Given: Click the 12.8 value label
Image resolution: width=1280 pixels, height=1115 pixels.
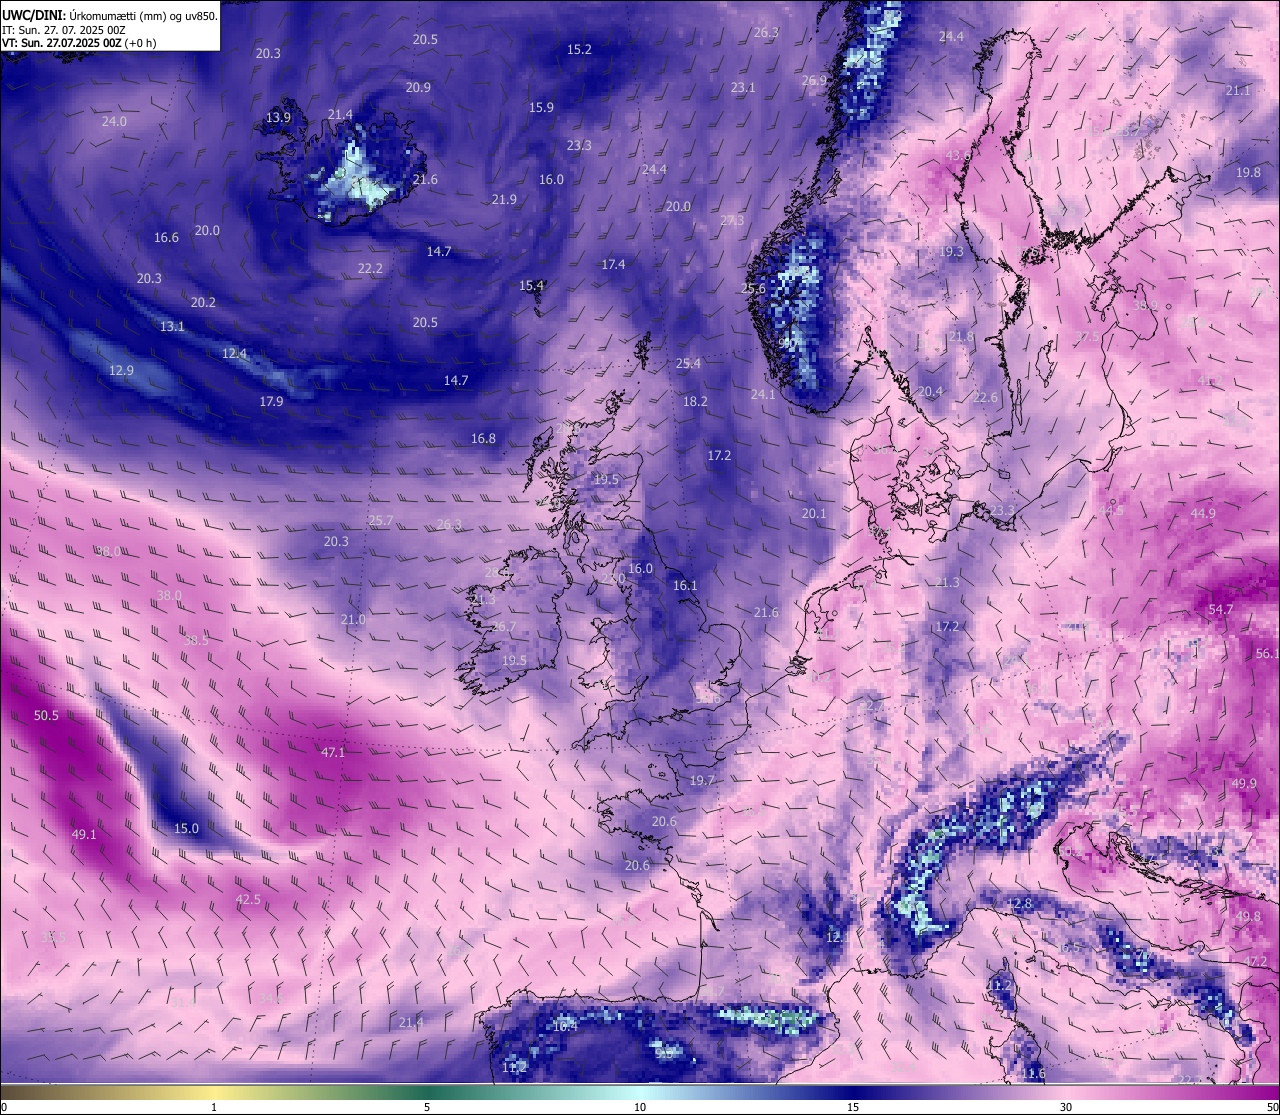Looking at the screenshot, I should point(1019,903).
